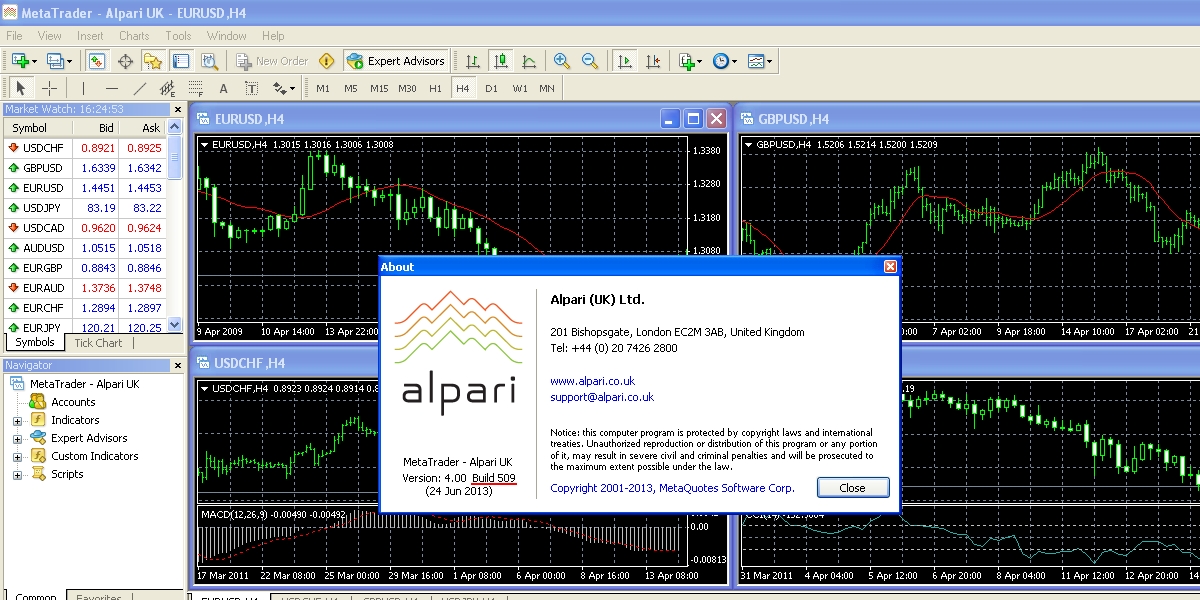This screenshot has width=1200, height=600.
Task: Open the Insert menu
Action: click(90, 35)
